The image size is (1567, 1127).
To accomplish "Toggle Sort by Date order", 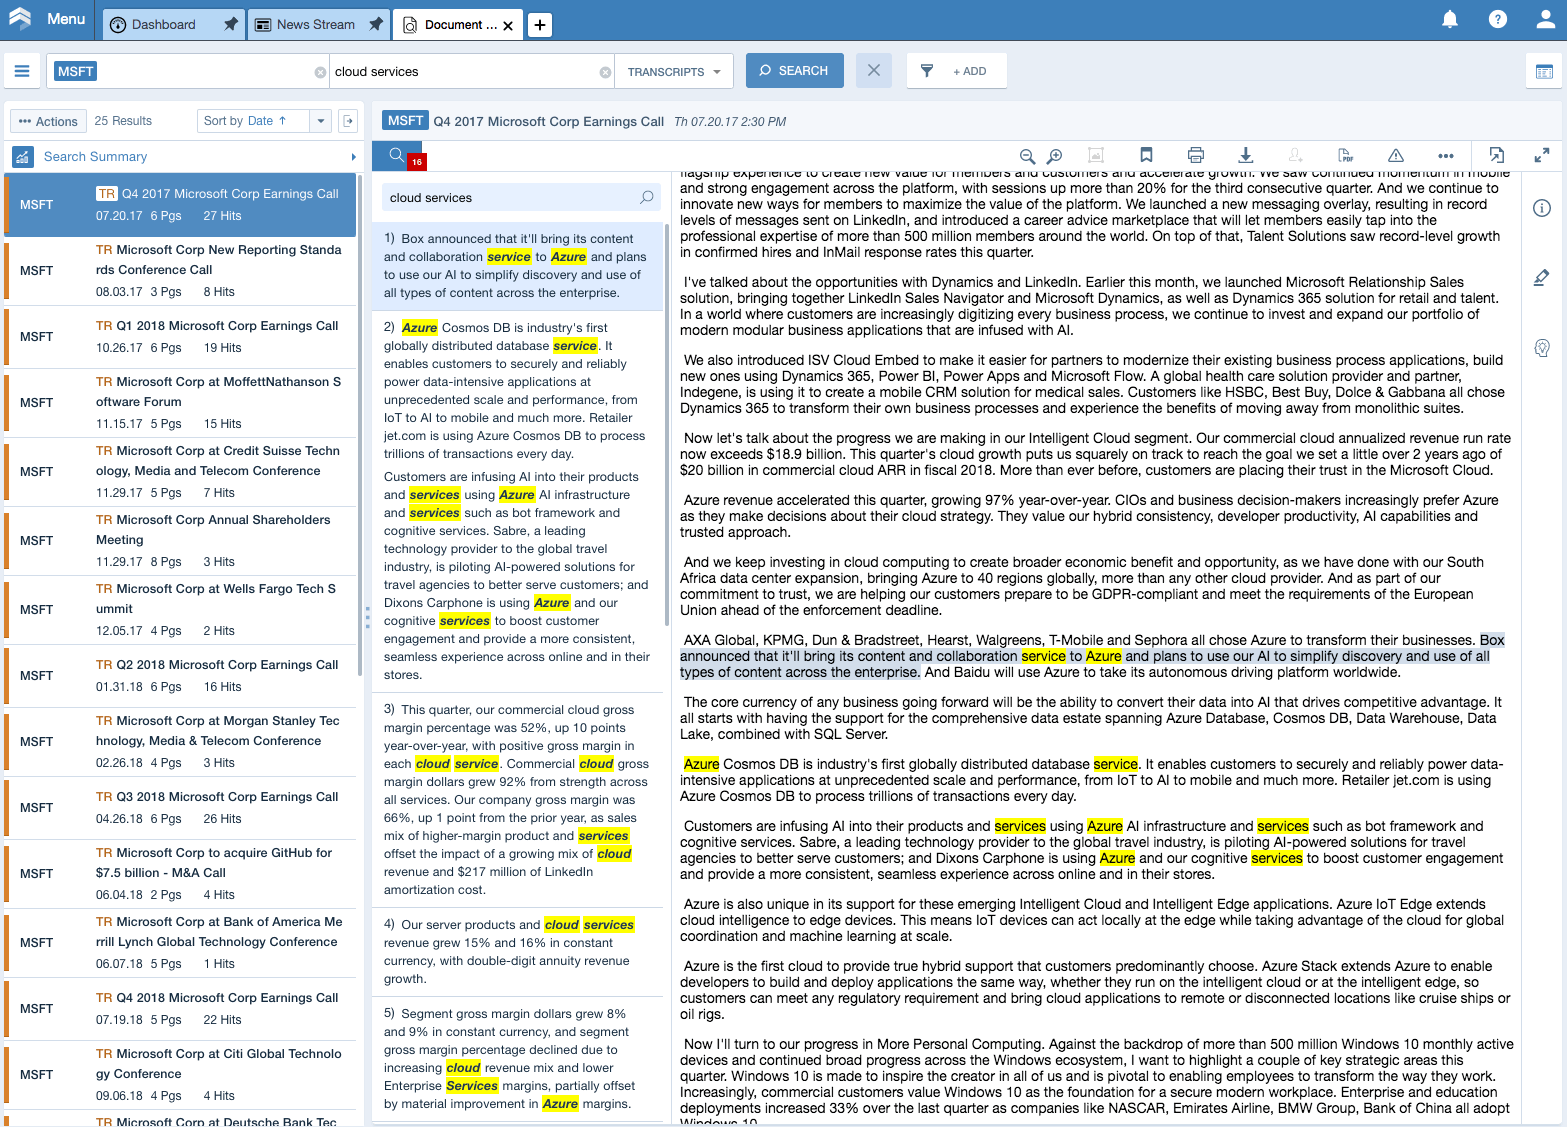I will tap(246, 121).
